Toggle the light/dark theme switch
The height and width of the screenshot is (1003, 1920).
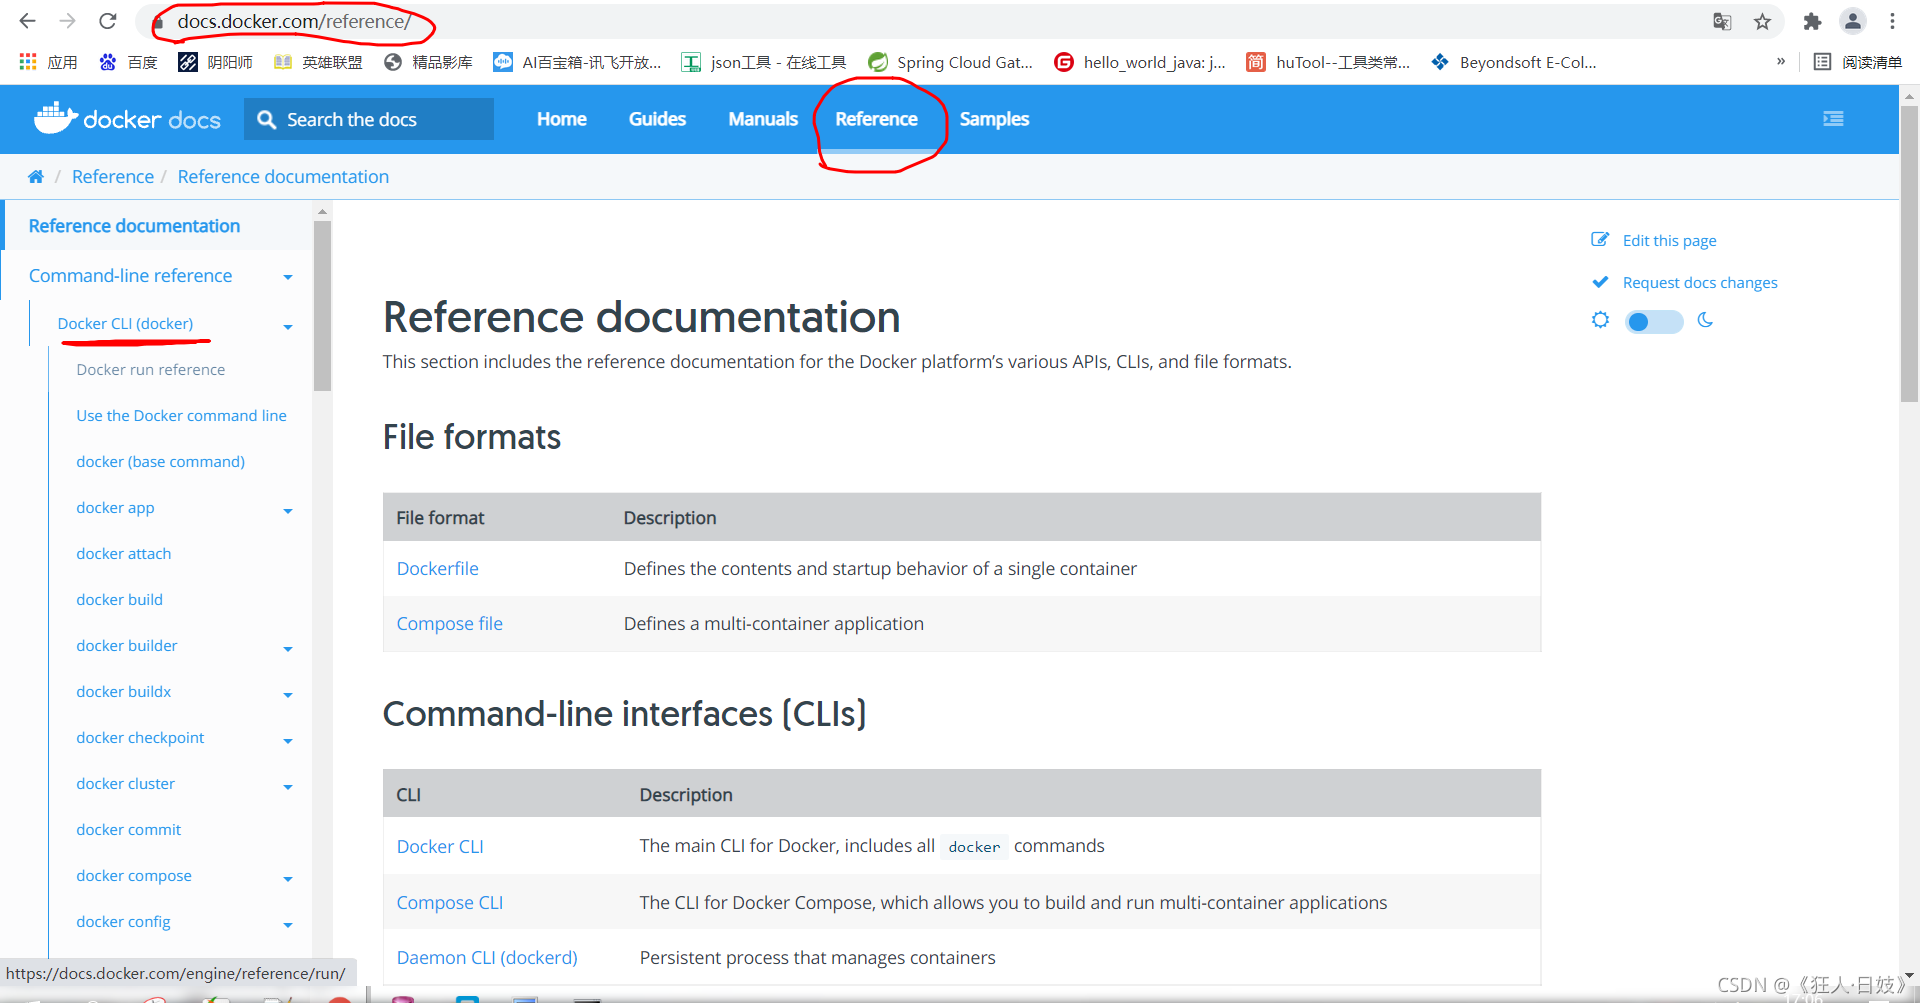(x=1654, y=321)
